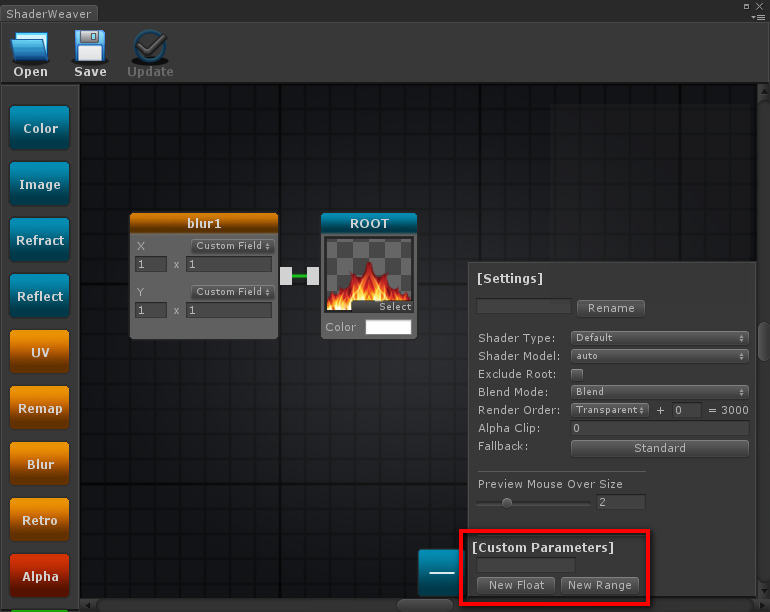Viewport: 770px width, 612px height.
Task: Select the blur1 node title bar
Action: tap(204, 223)
